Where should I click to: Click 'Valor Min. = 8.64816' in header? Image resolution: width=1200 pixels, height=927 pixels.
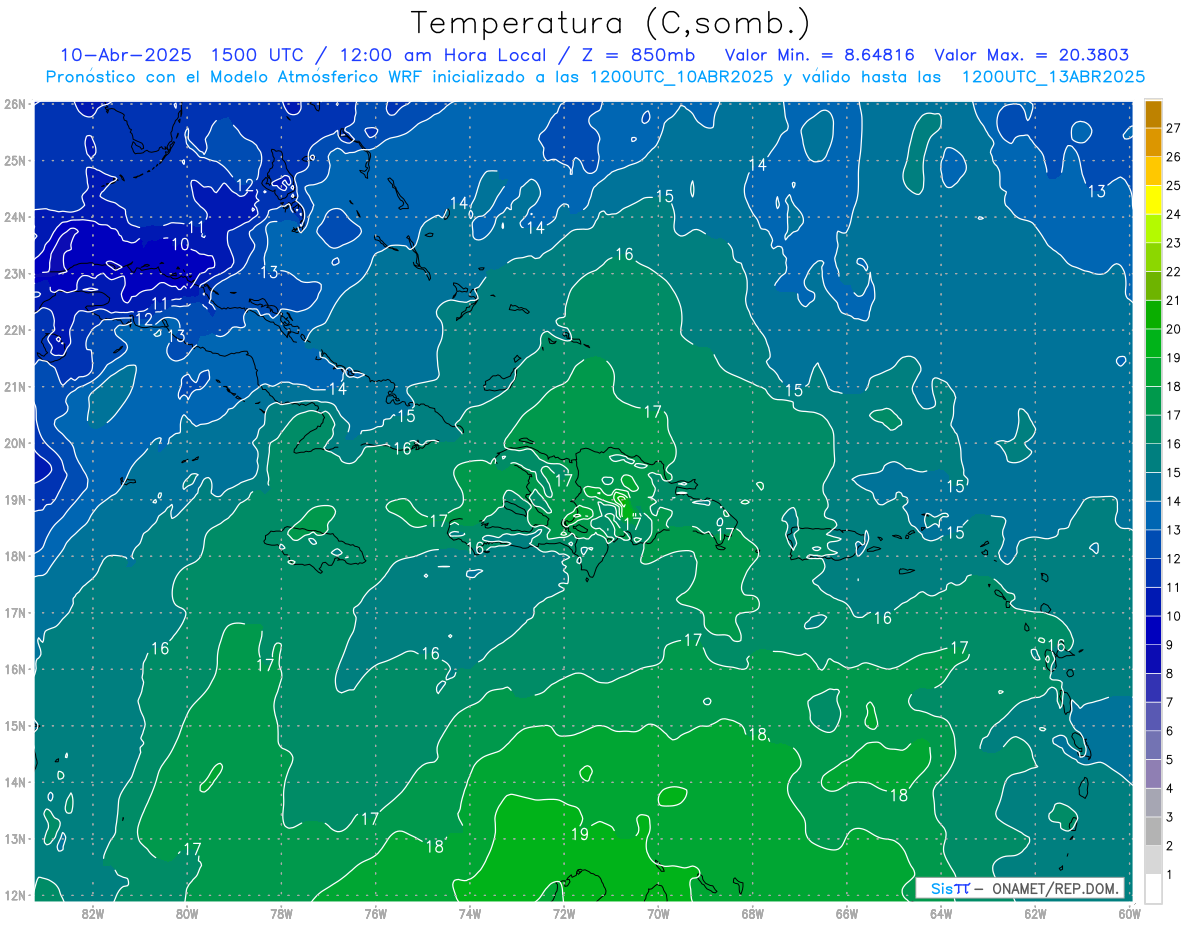click(x=820, y=55)
